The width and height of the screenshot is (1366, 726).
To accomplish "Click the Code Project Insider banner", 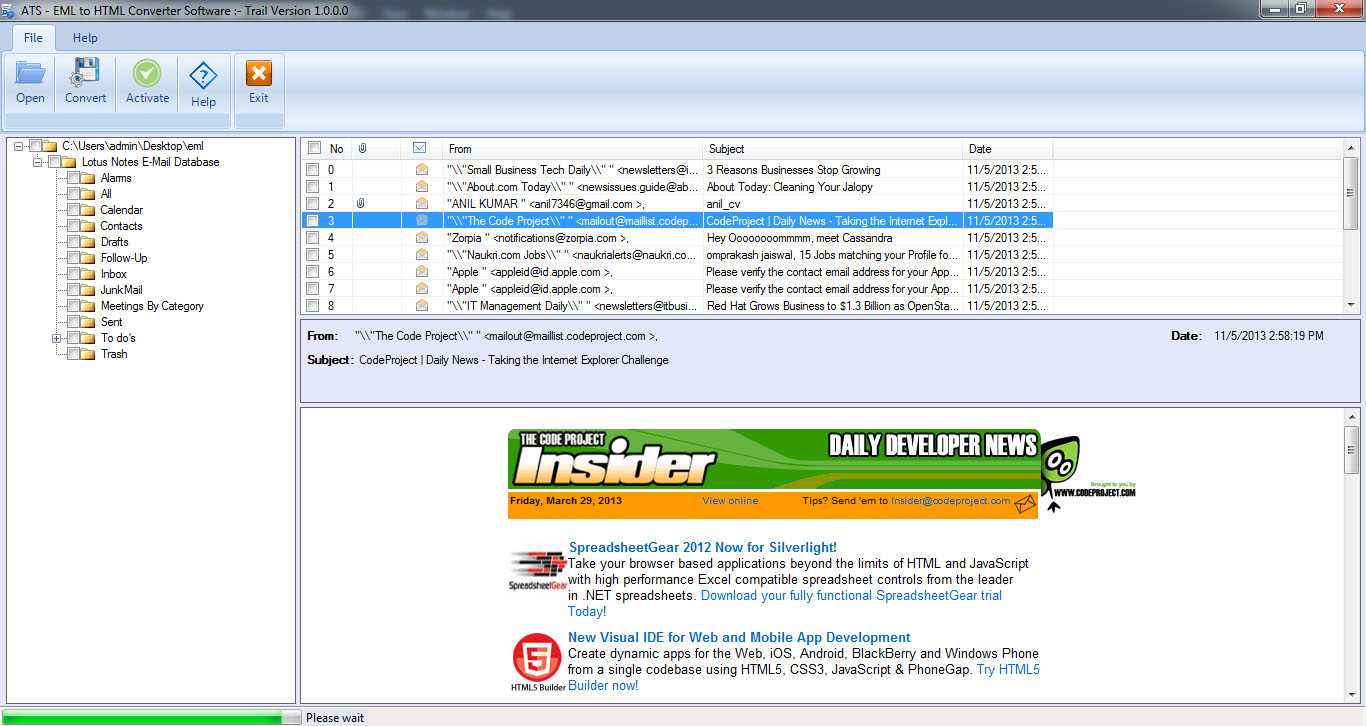I will (x=773, y=459).
